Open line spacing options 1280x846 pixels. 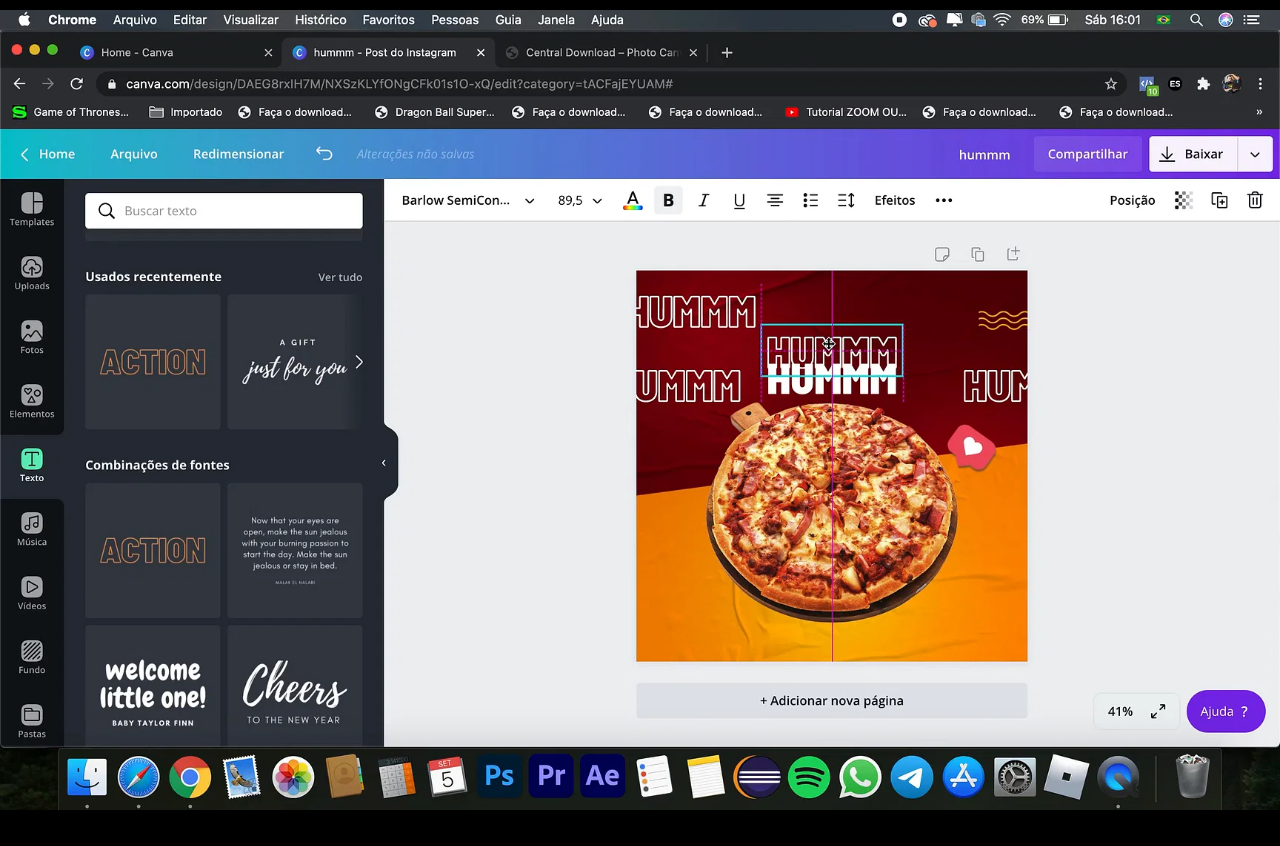pyautogui.click(x=846, y=200)
